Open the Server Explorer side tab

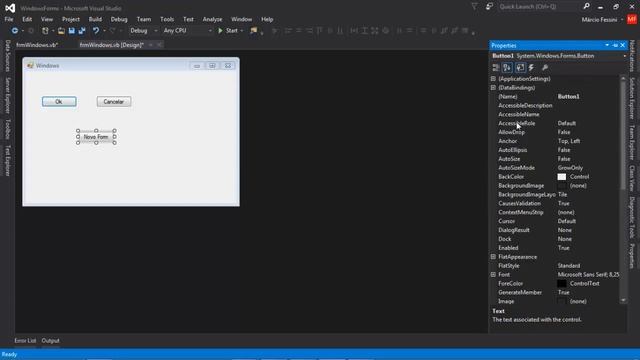point(7,96)
